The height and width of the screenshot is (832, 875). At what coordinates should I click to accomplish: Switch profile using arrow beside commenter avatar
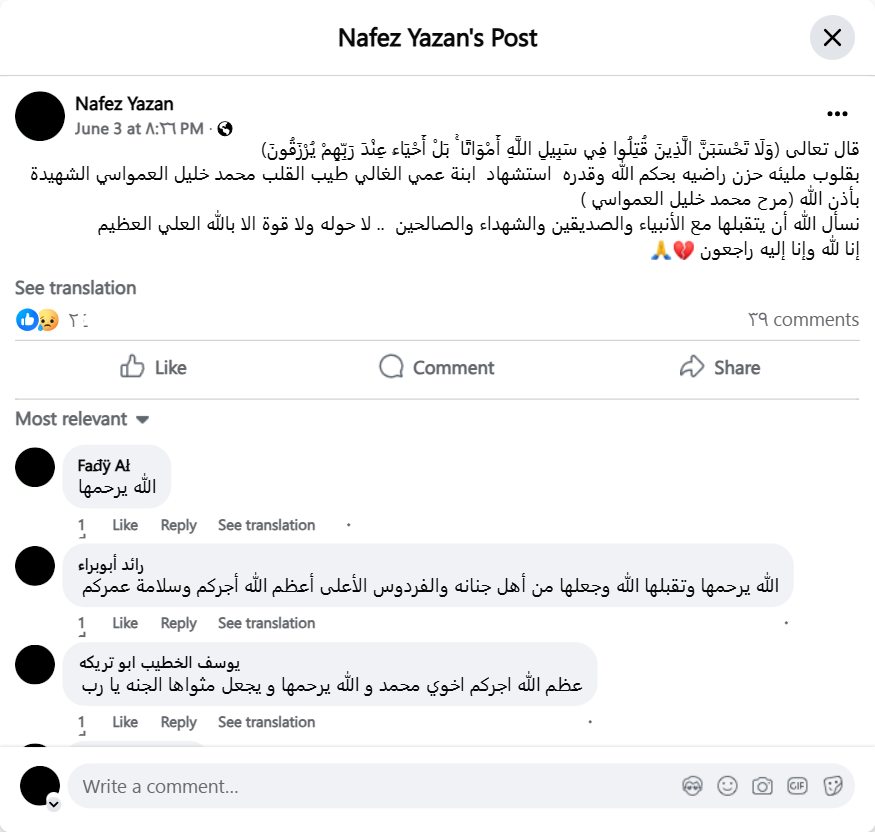click(53, 803)
